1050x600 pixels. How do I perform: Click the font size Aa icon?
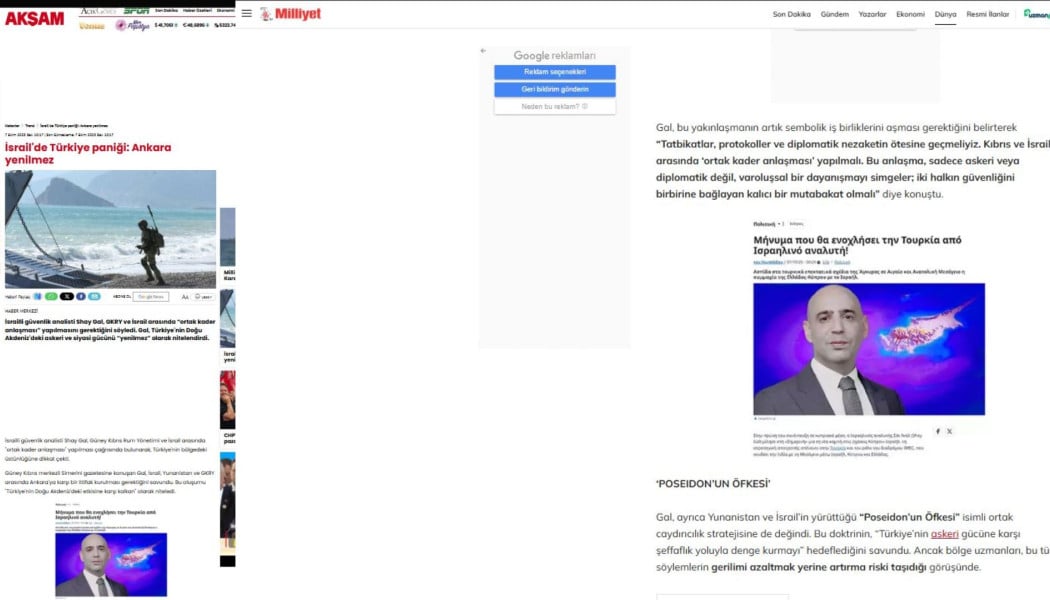click(186, 297)
